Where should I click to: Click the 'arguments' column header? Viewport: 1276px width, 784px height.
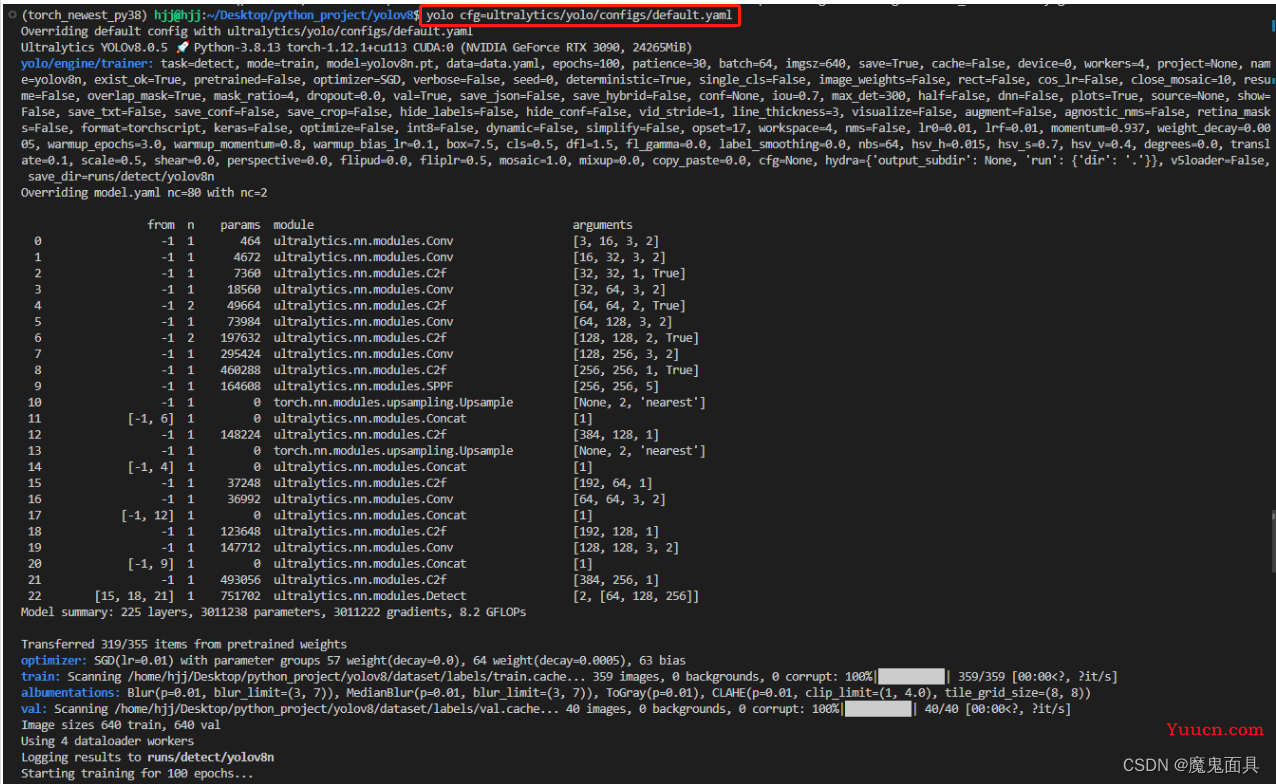pyautogui.click(x=602, y=225)
